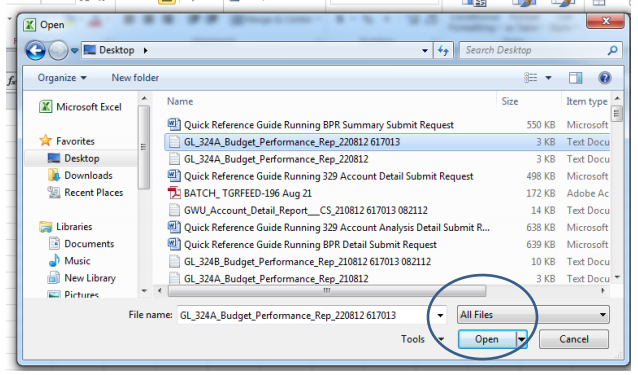The height and width of the screenshot is (375, 638).
Task: Open the view options dropdown arrow
Action: 548,78
